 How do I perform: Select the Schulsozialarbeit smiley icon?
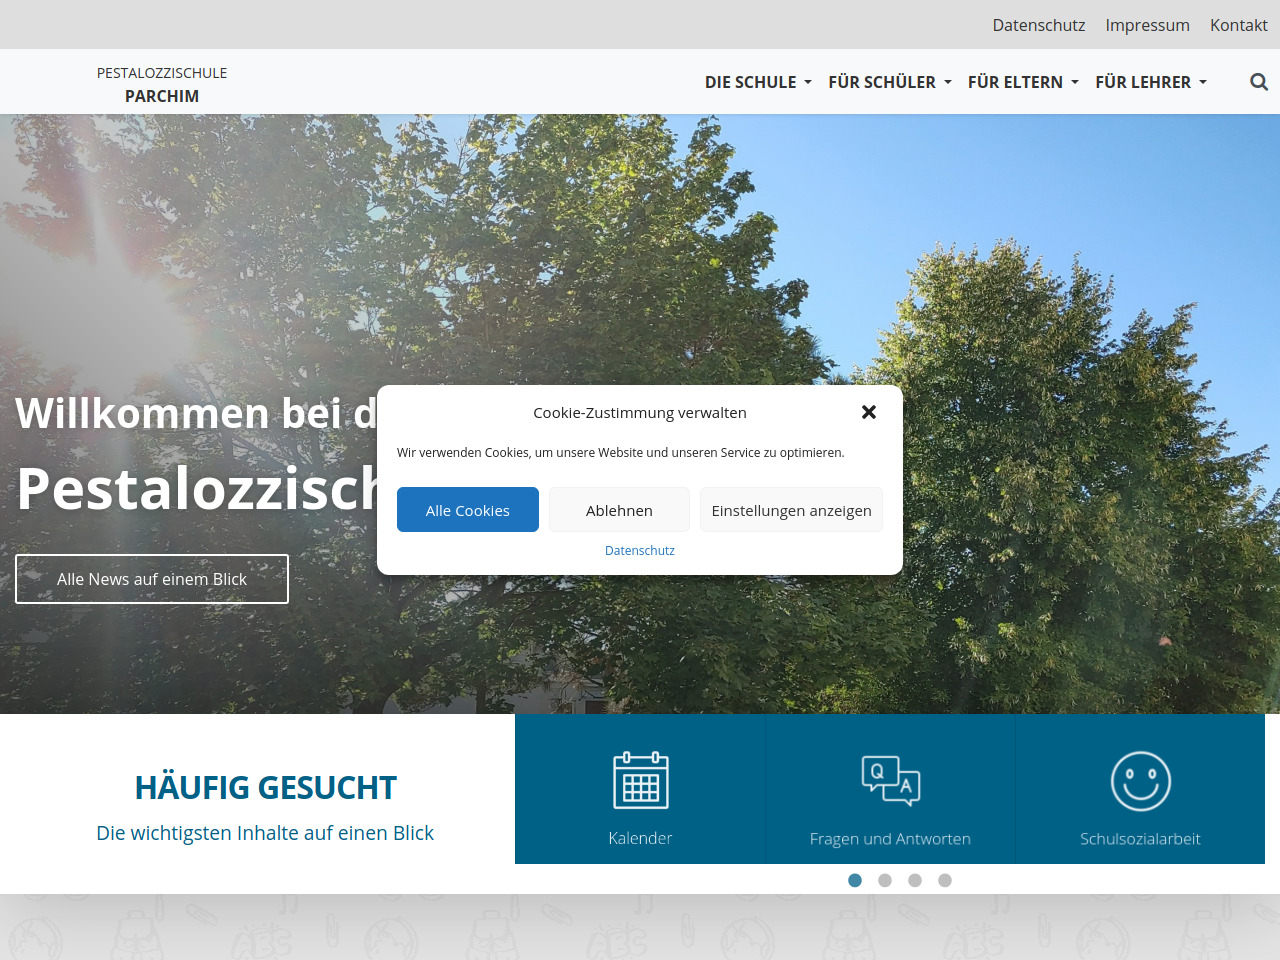[1140, 781]
